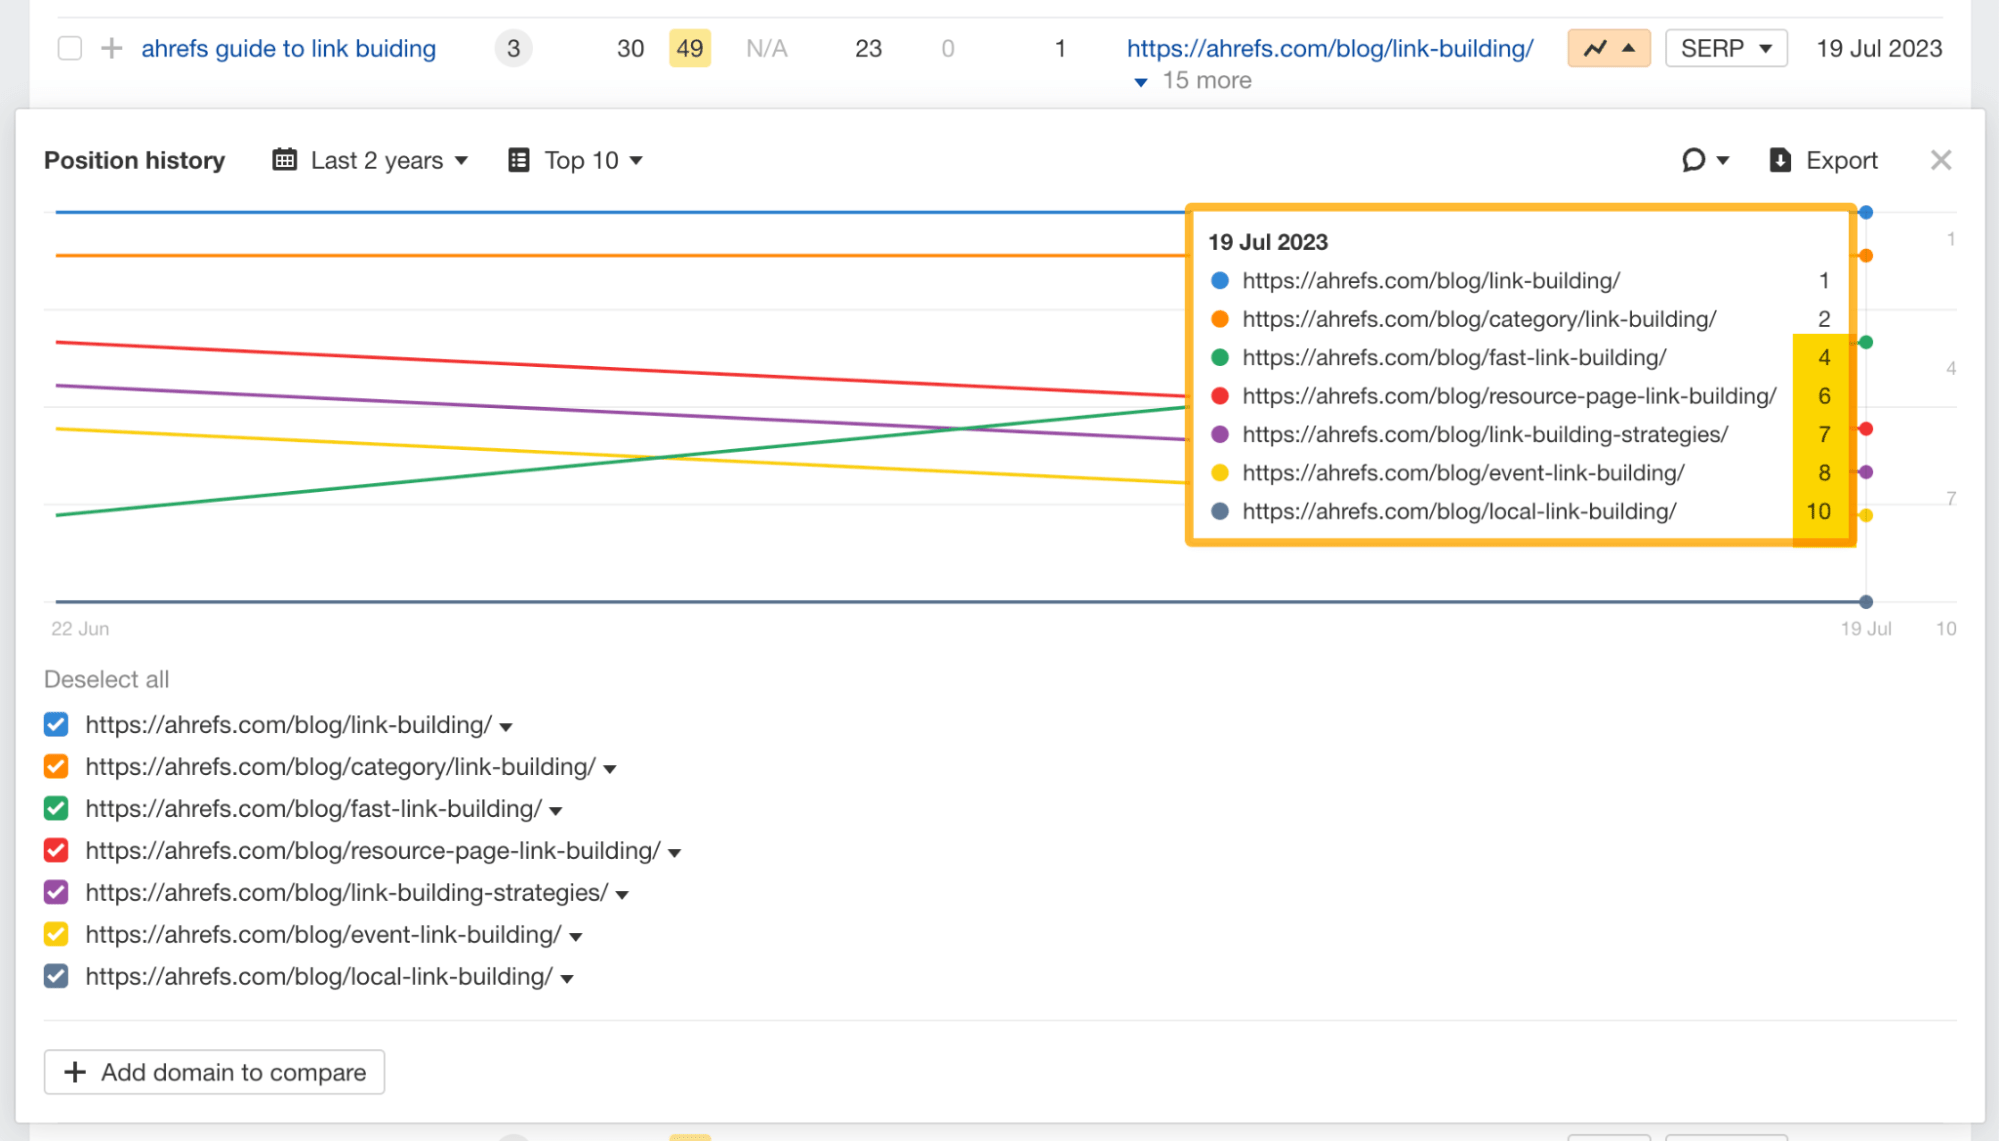Uncheck the blog/link-building URL checkbox

point(56,724)
